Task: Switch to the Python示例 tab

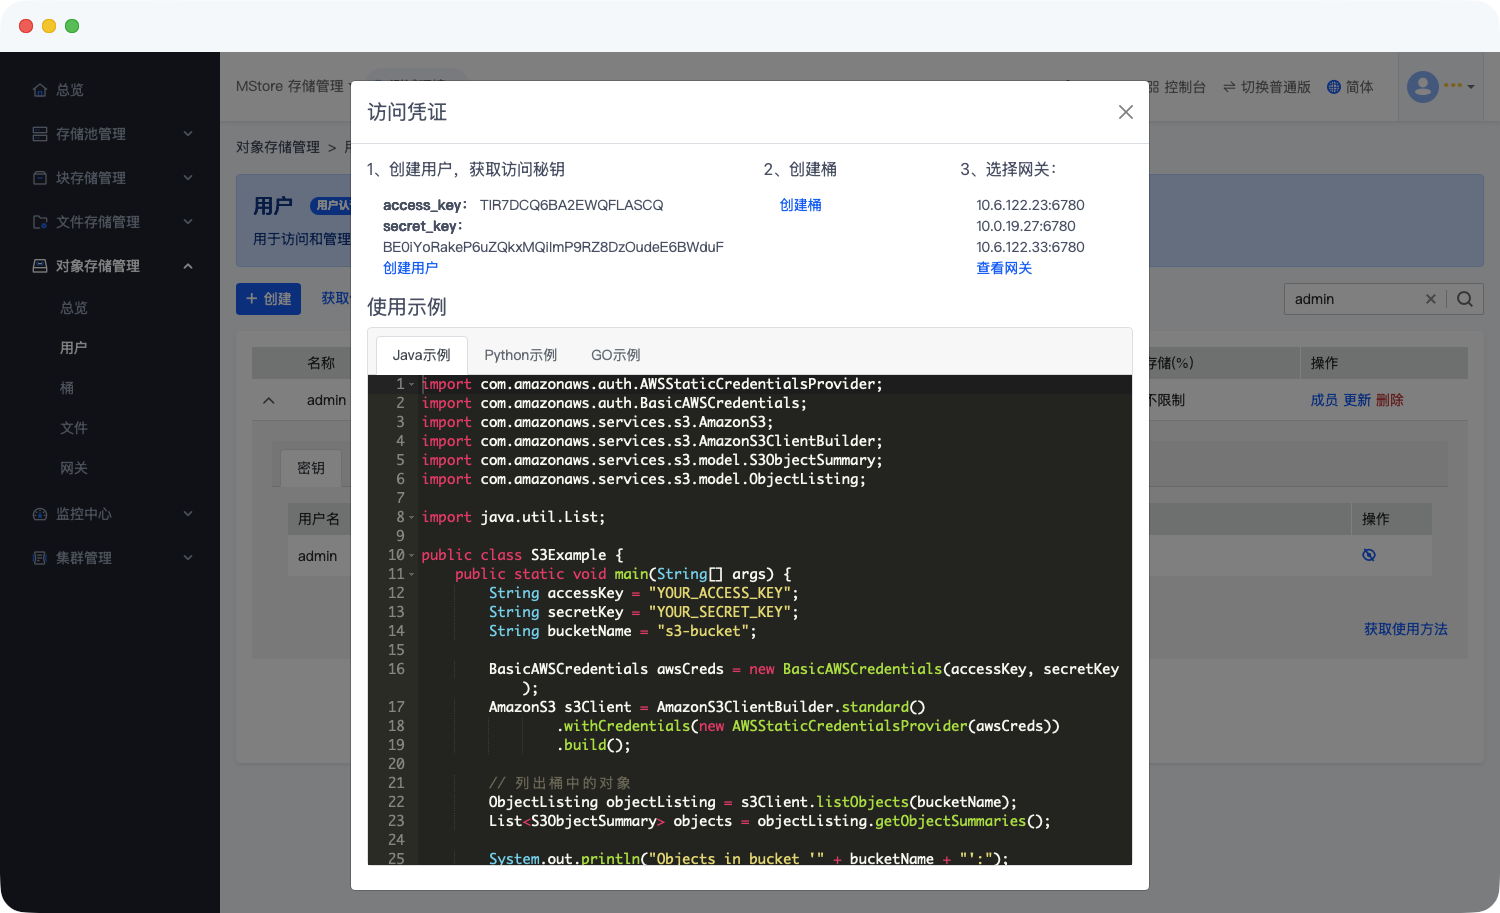Action: (x=520, y=355)
